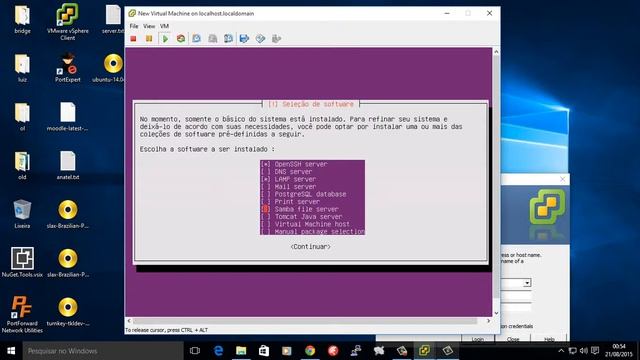This screenshot has height=360, width=640.
Task: Open the Snapshot Manager toolbar icon
Action: (x=229, y=39)
